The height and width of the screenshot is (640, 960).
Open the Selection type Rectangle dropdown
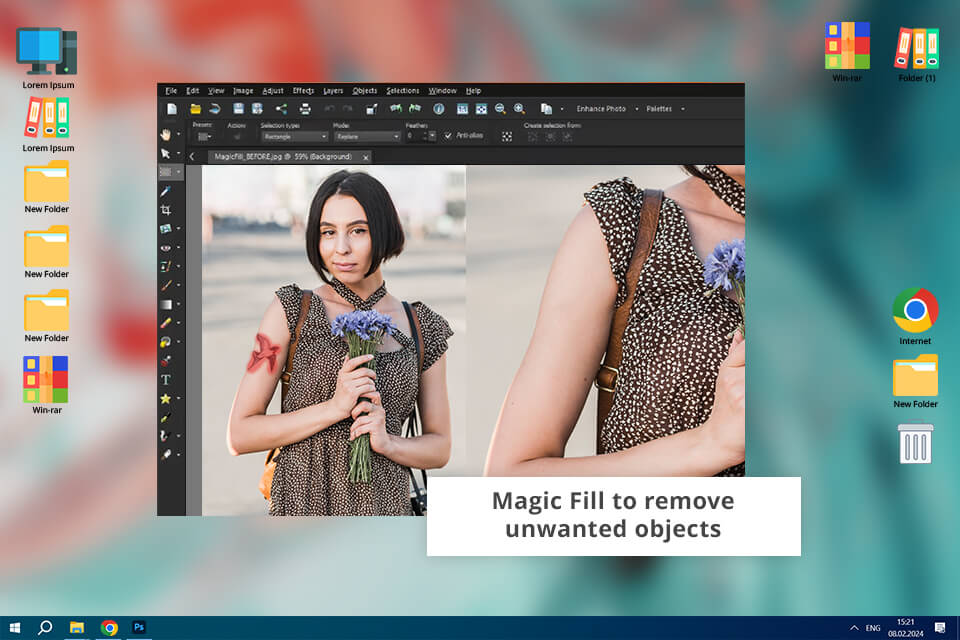click(294, 137)
